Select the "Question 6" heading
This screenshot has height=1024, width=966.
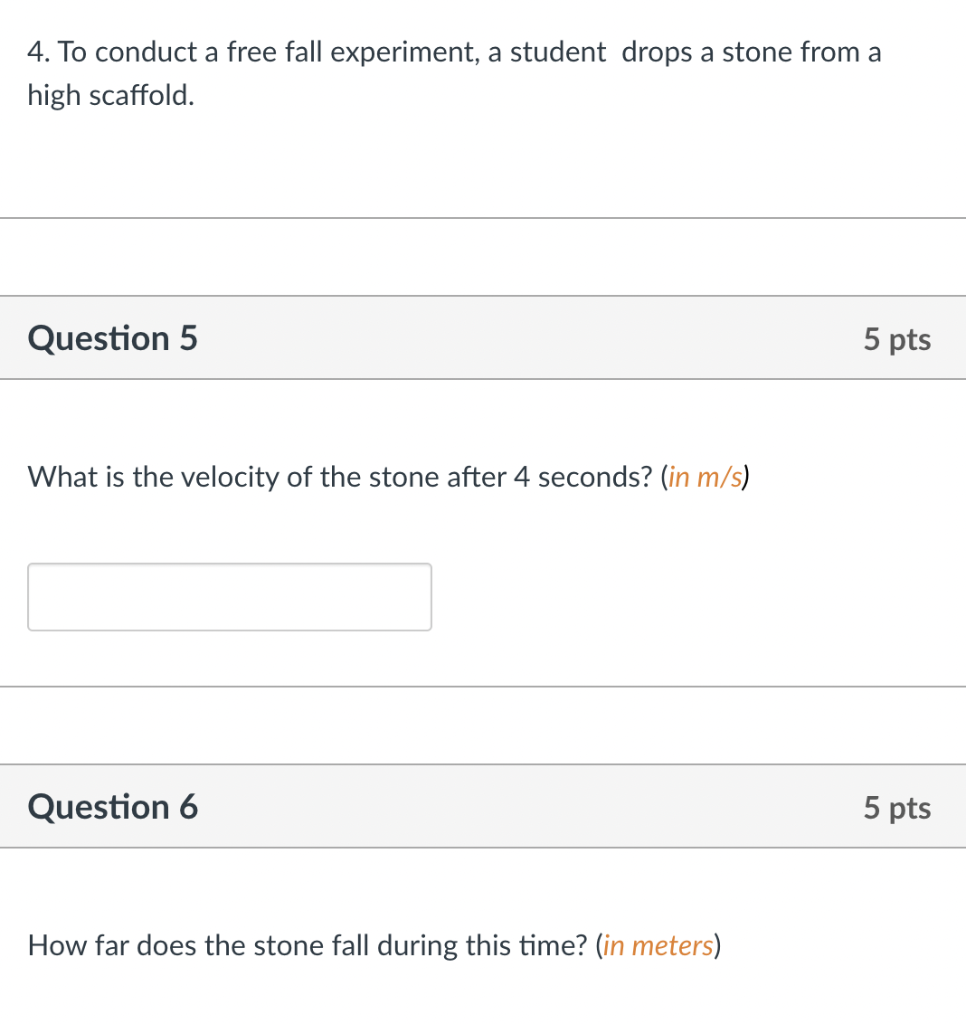point(113,806)
